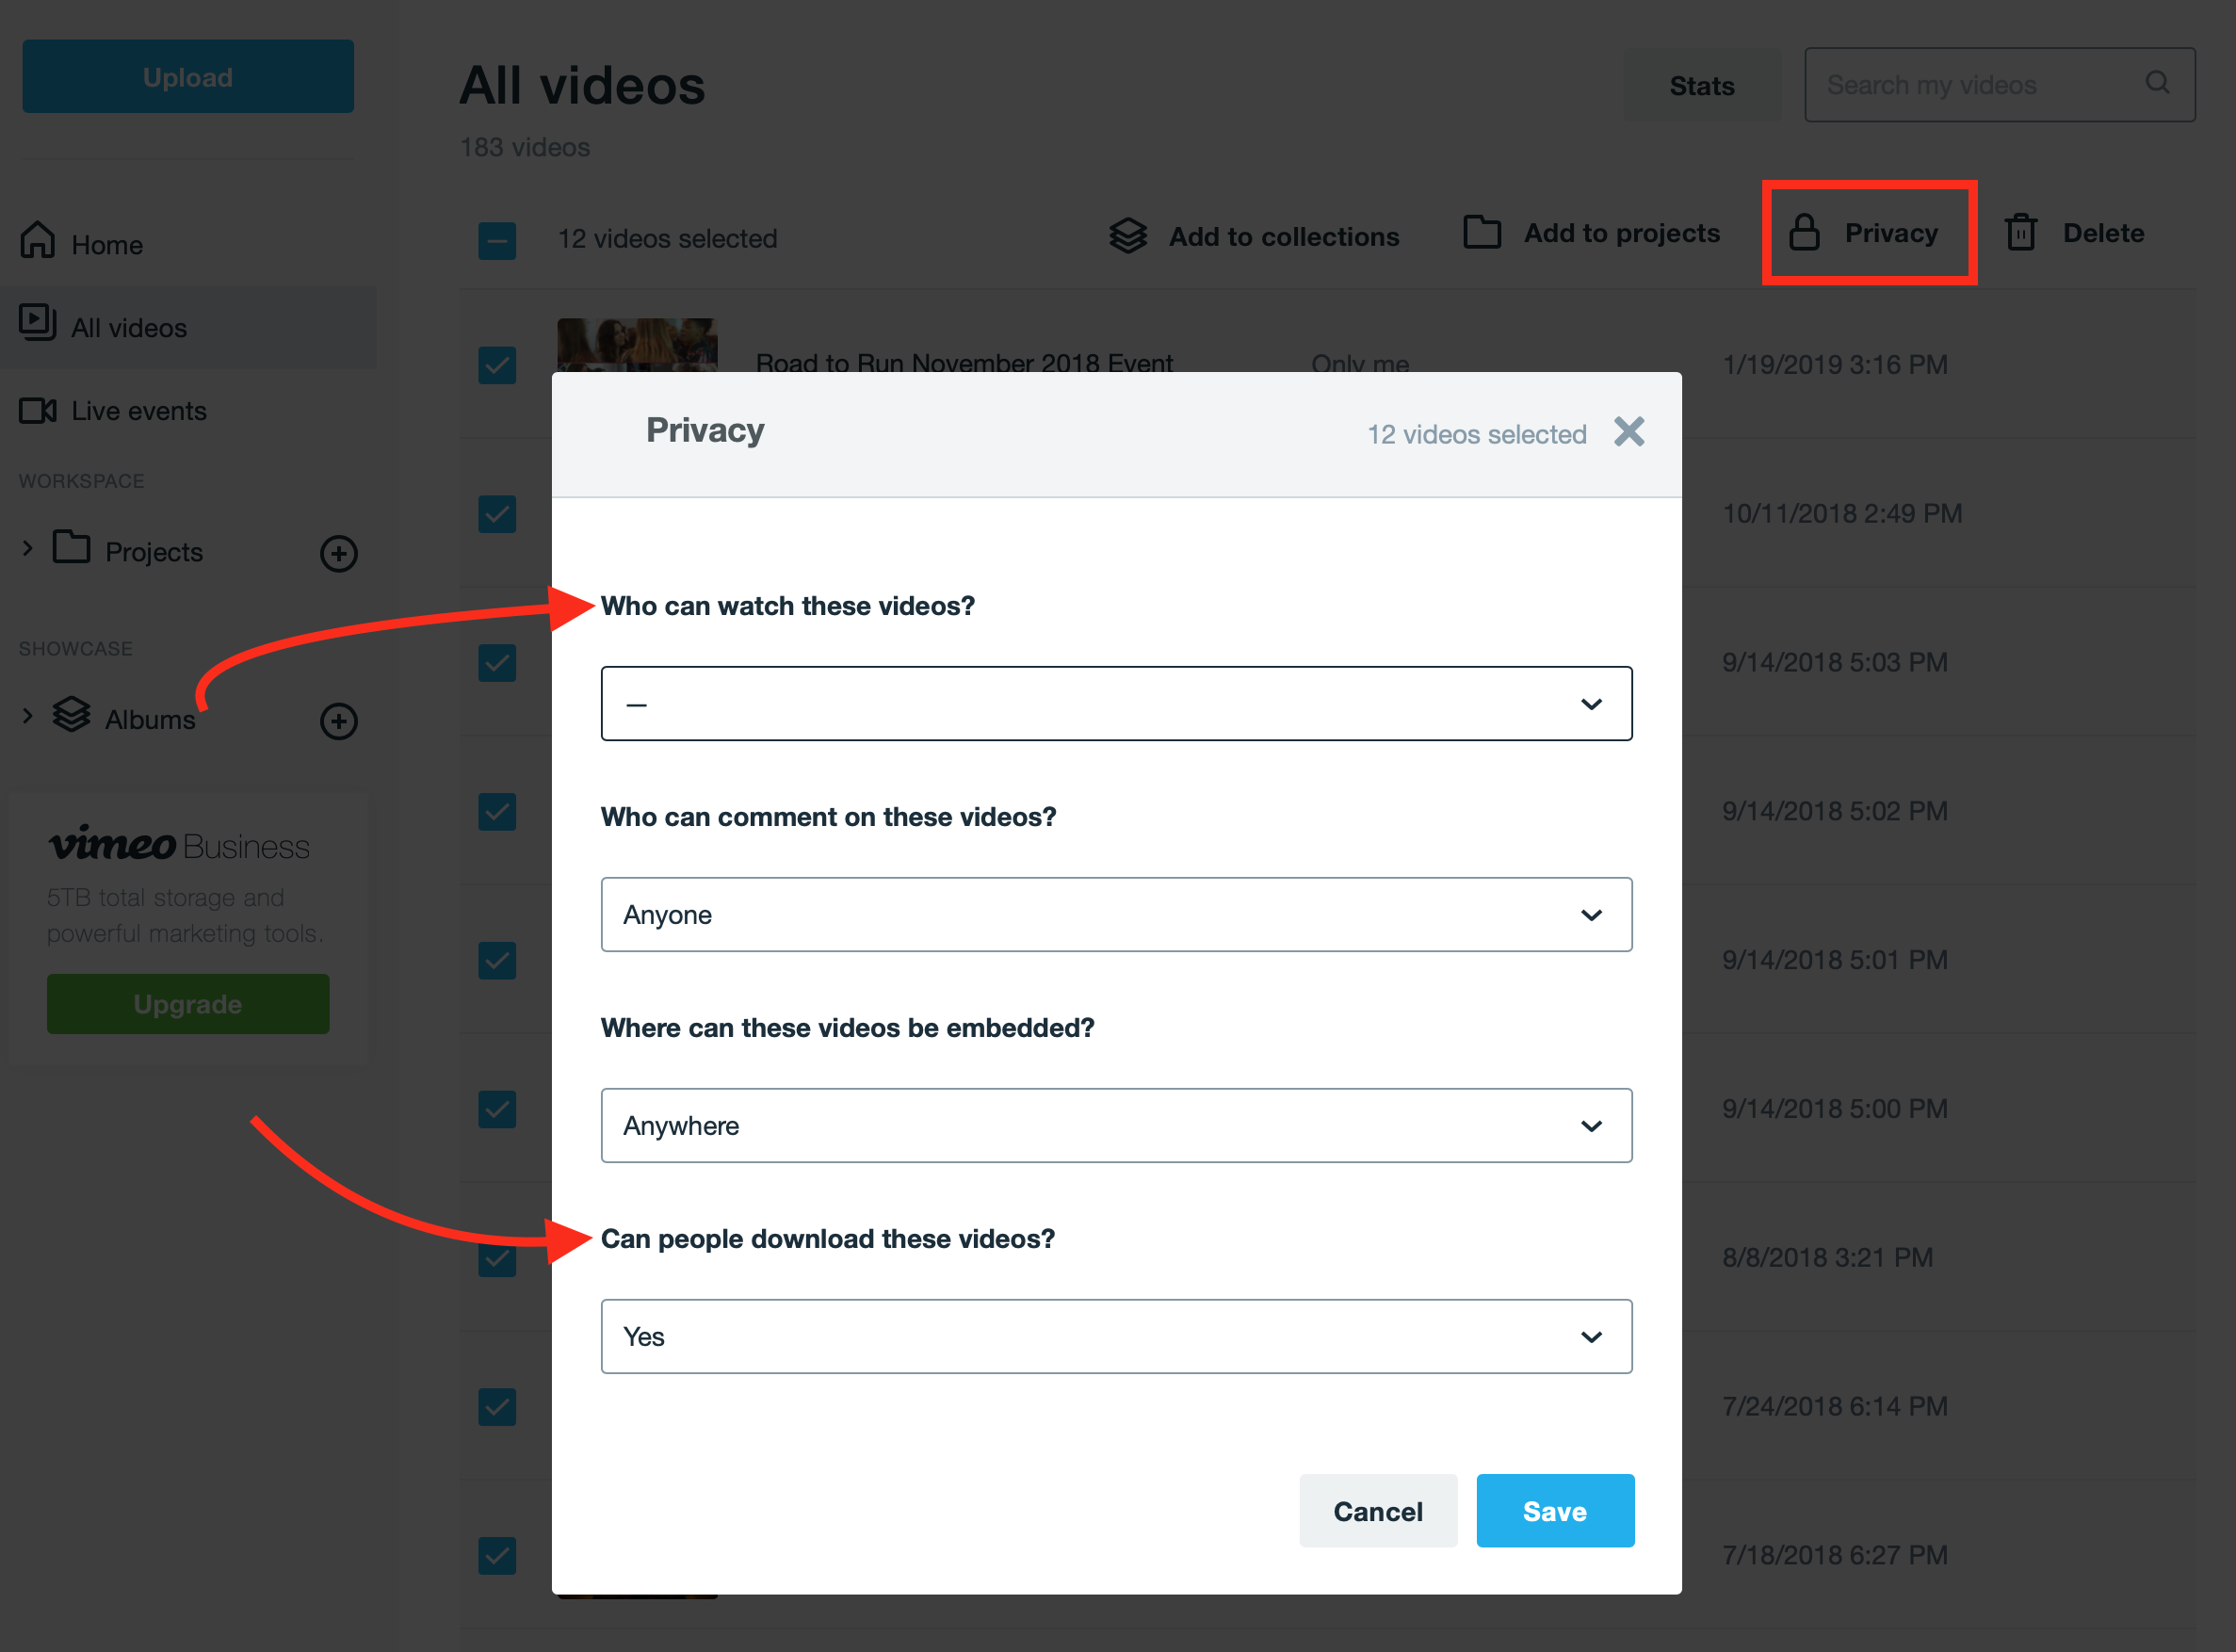2236x1652 pixels.
Task: Uncheck the 7/18/2018 6:27 PM video
Action: [x=497, y=1556]
